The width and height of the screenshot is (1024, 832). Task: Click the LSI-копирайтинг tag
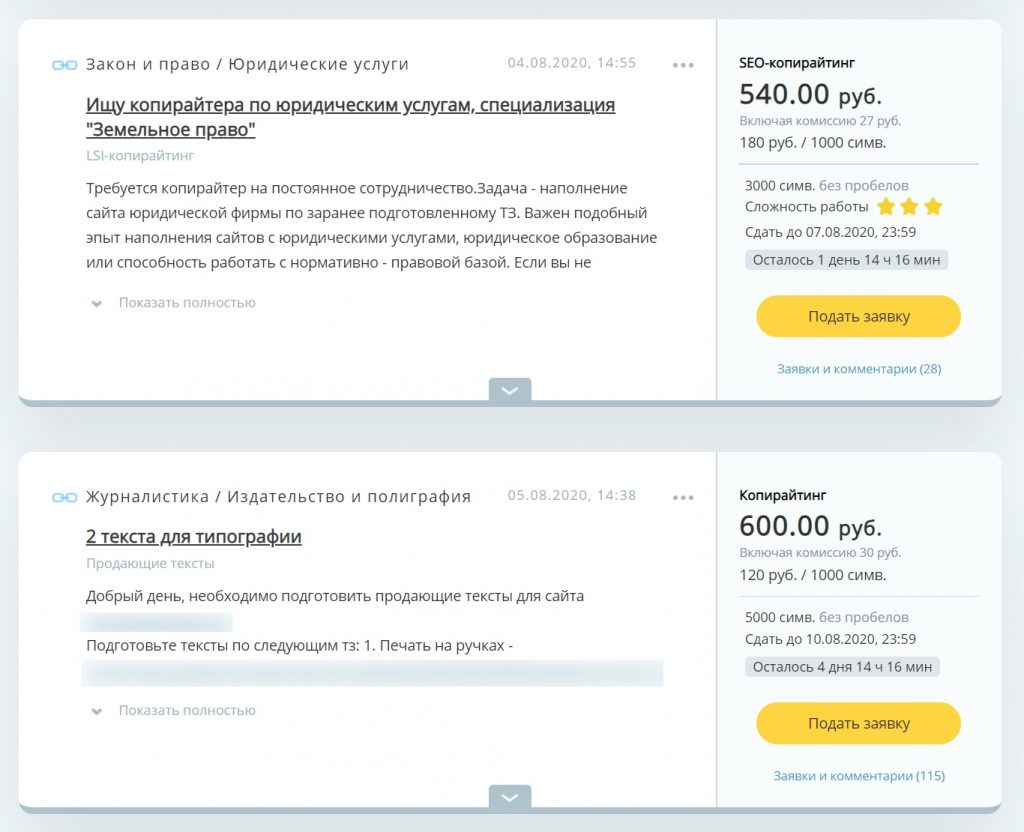[140, 156]
